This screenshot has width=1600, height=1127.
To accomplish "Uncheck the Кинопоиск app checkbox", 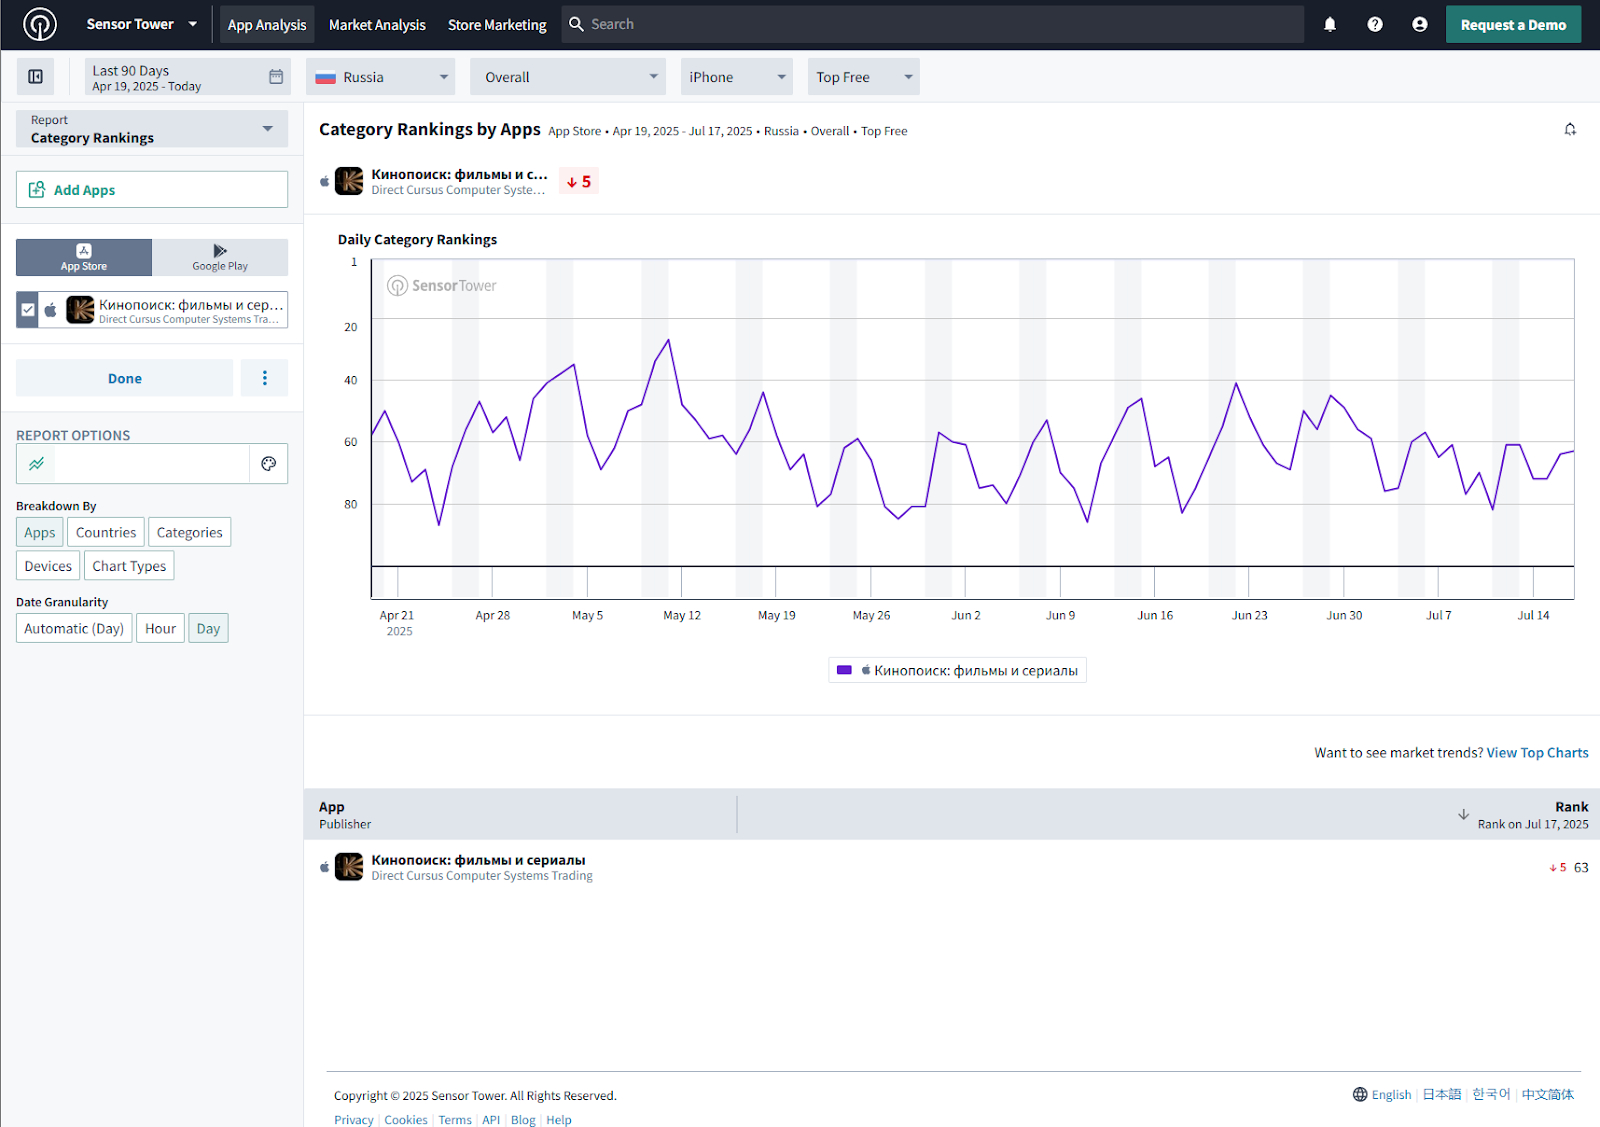I will tap(28, 310).
